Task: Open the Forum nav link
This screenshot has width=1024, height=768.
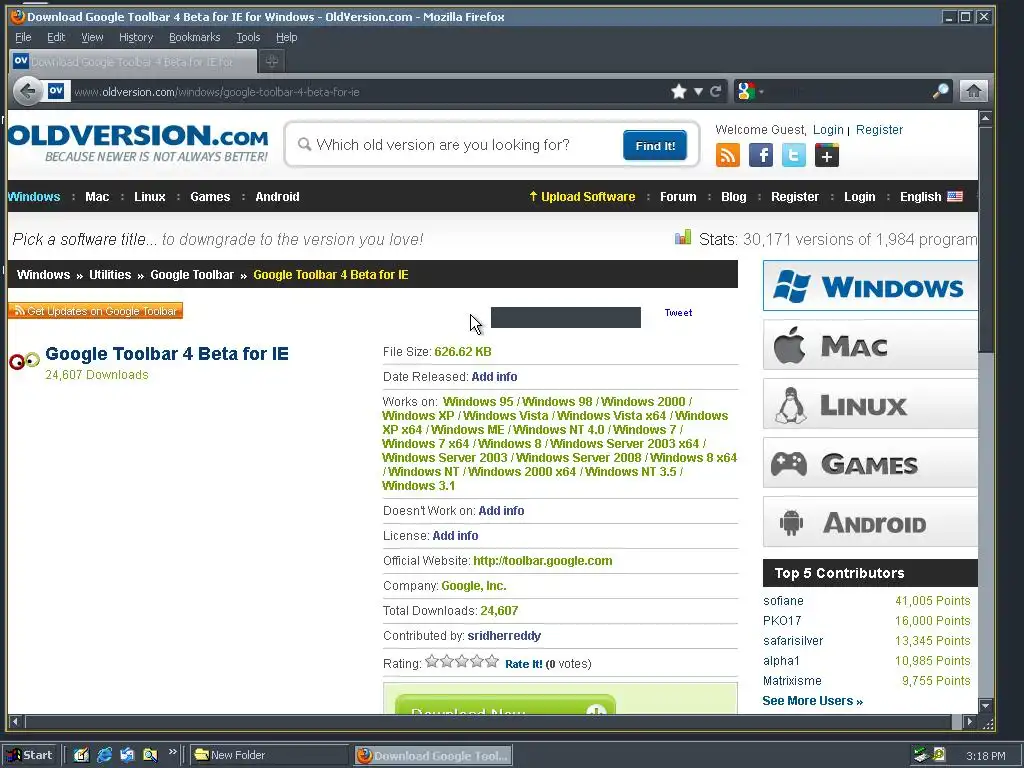Action: point(678,197)
